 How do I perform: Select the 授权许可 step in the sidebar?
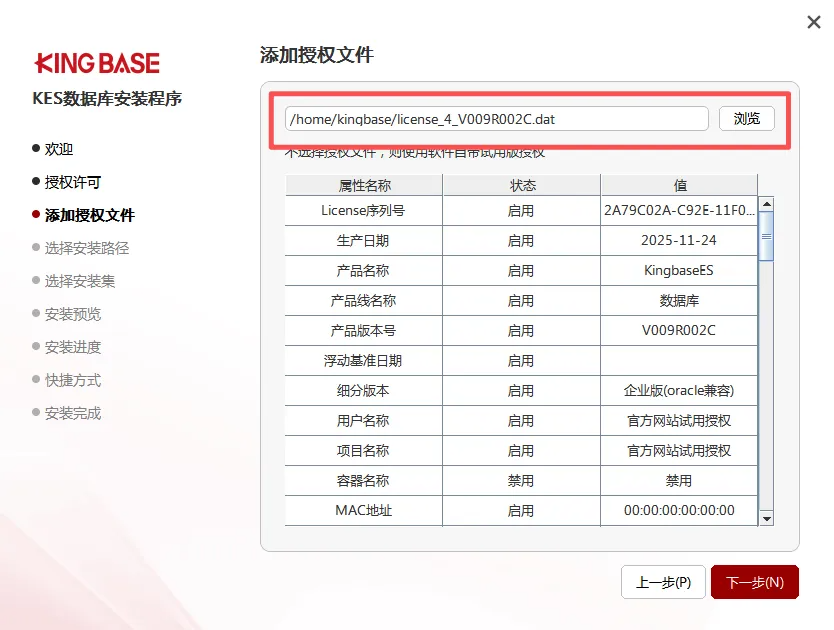[72, 182]
